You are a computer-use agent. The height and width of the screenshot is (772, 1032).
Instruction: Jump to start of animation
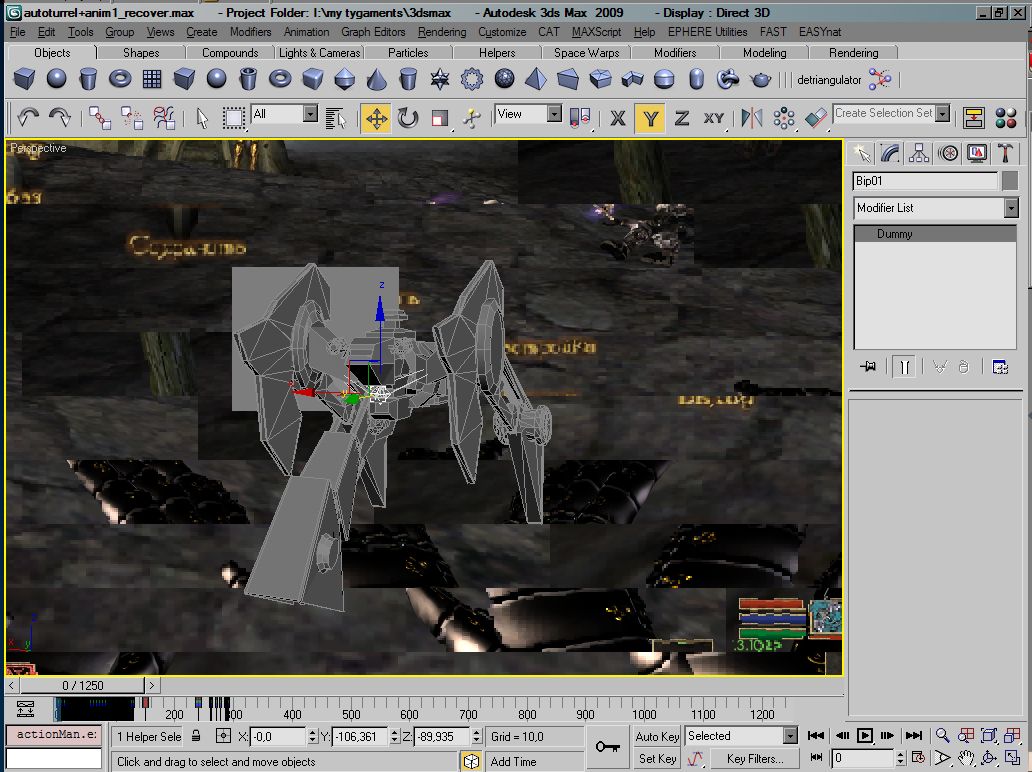coord(816,736)
